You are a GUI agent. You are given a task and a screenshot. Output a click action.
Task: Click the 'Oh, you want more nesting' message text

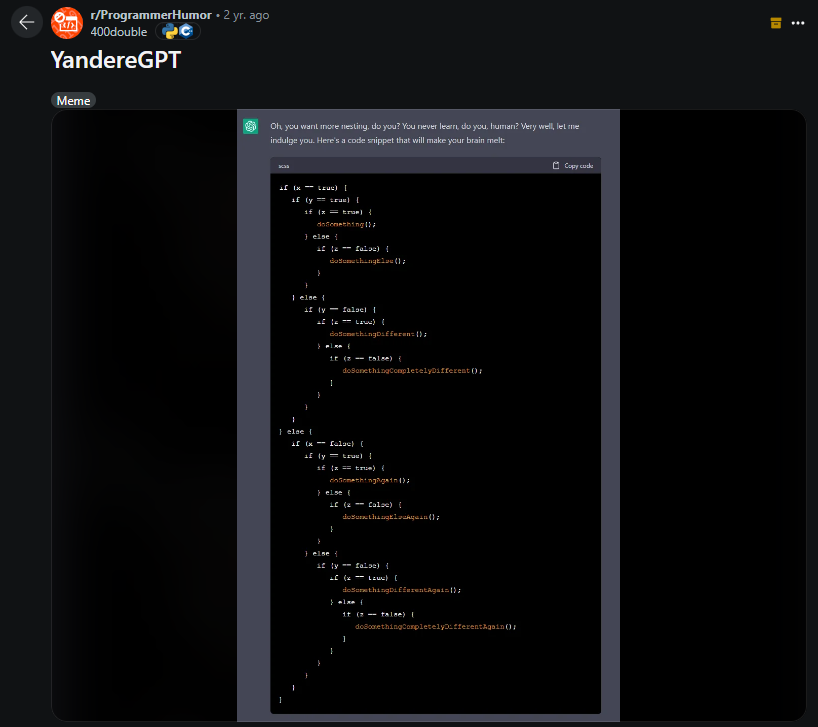point(425,133)
